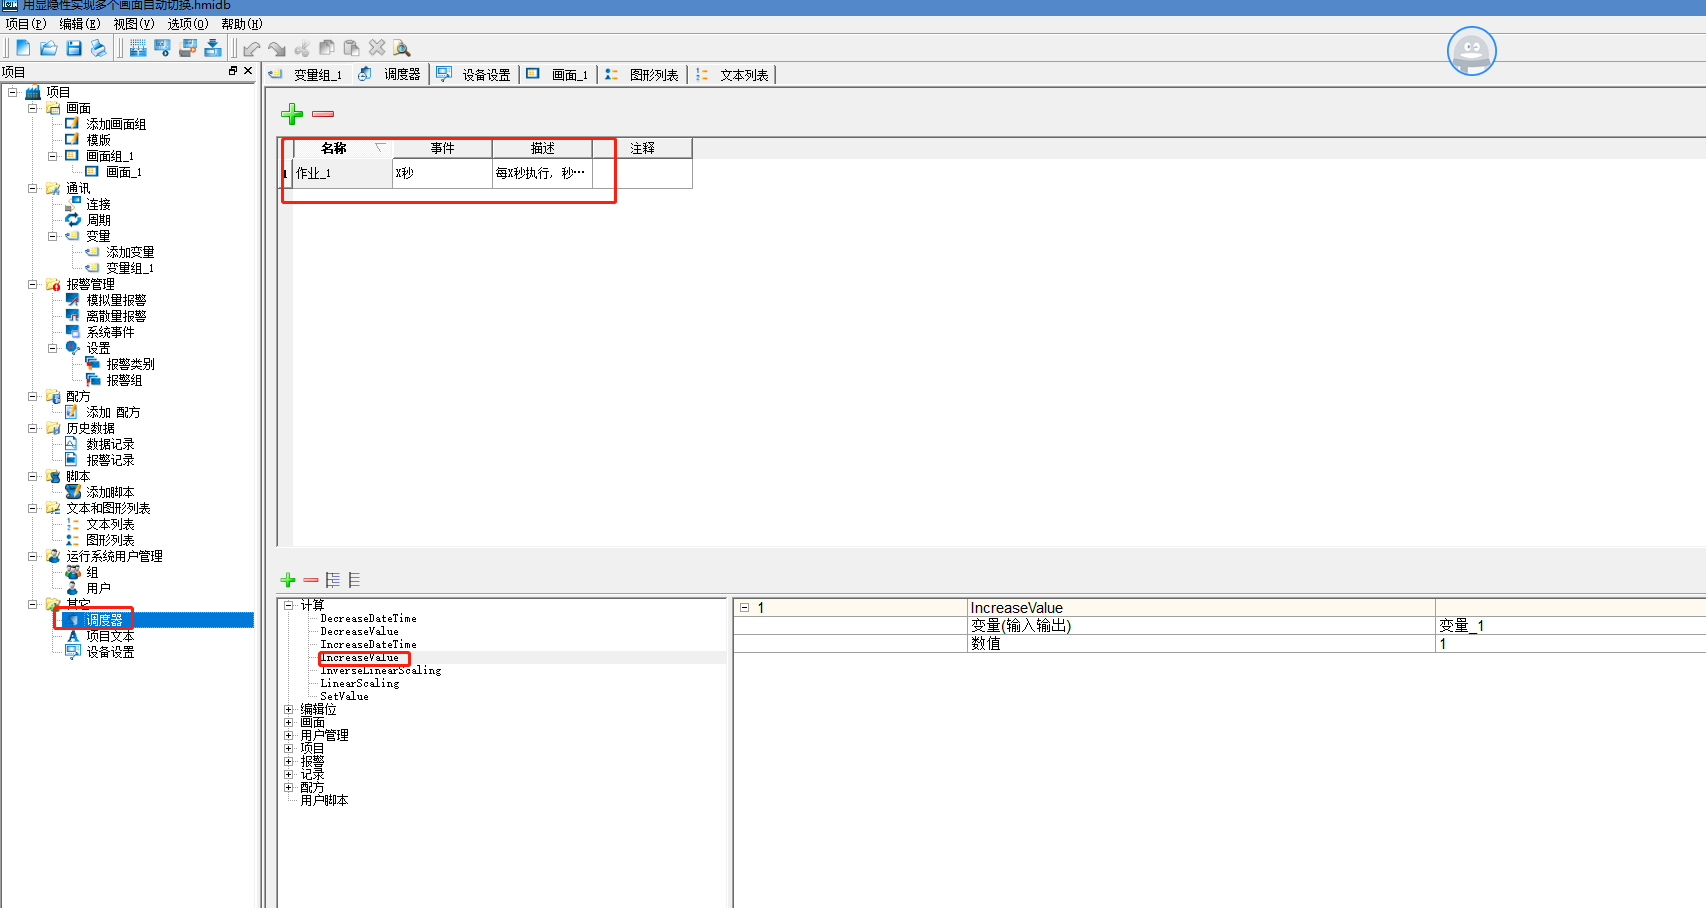Open 用户 in the project tree

[x=98, y=588]
